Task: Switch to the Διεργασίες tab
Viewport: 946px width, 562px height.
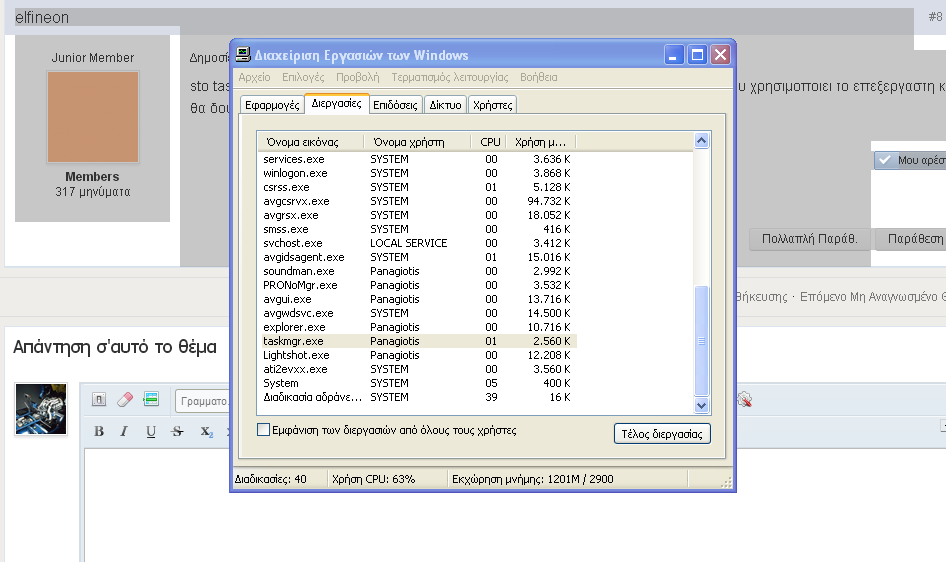Action: tap(337, 103)
